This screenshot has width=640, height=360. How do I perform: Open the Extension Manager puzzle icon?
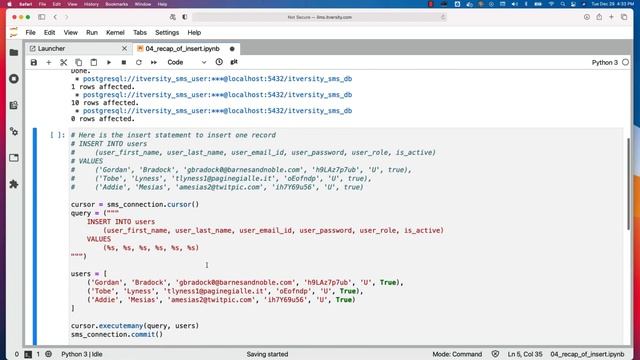tap(14, 184)
